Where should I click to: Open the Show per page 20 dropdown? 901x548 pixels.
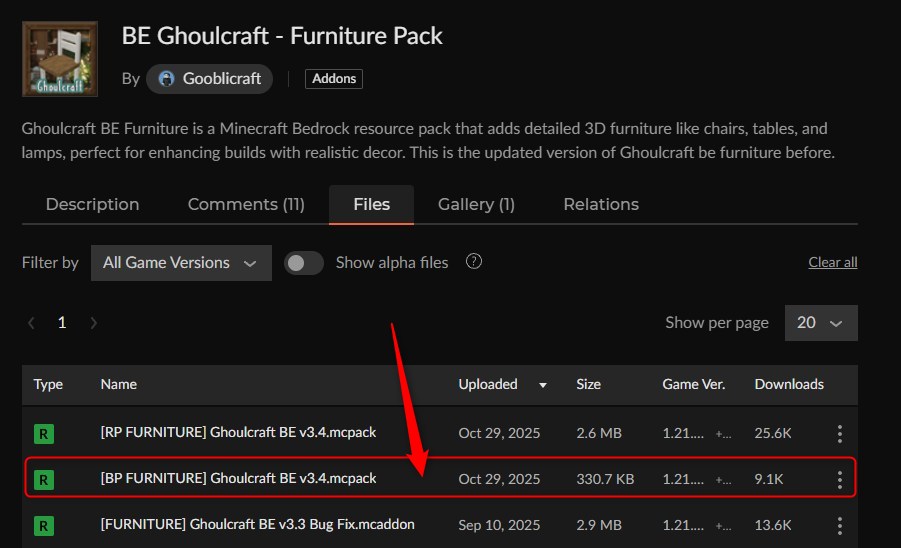(x=821, y=323)
